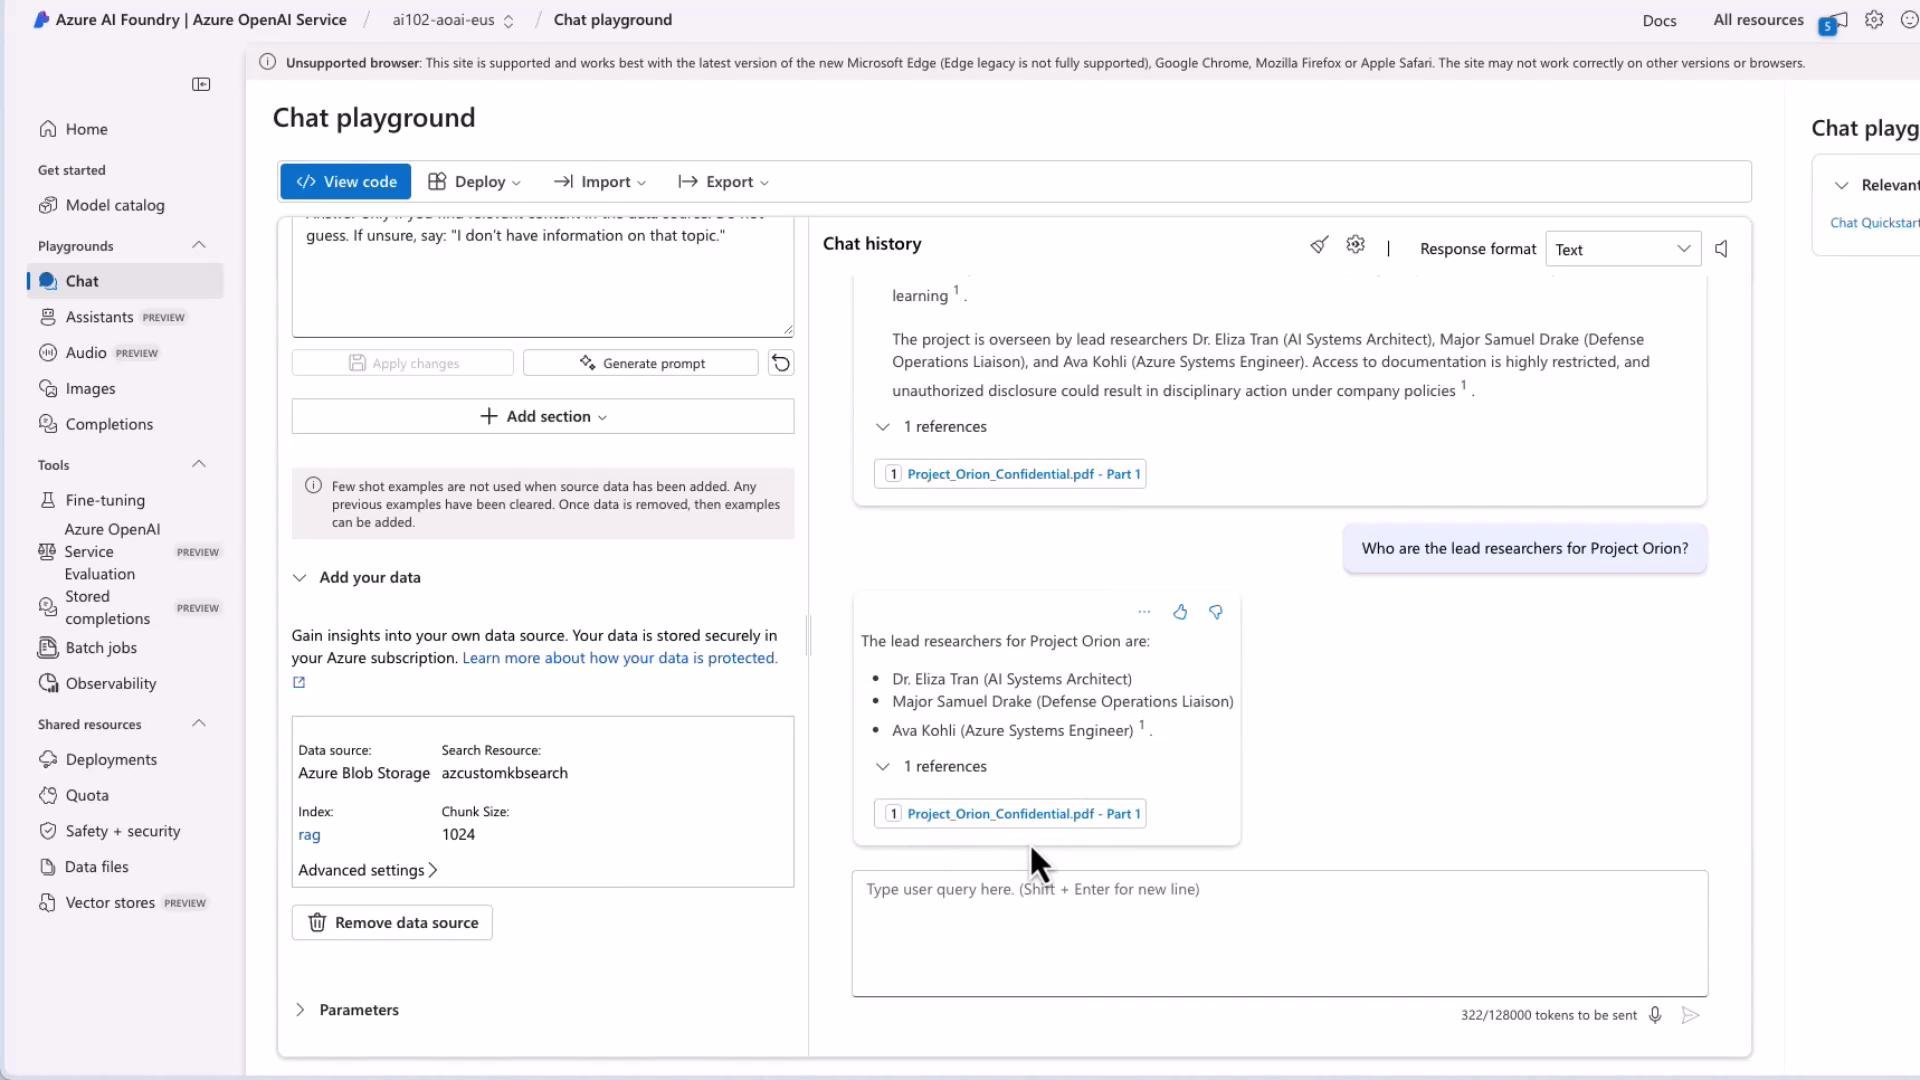
Task: Collapse the Playgrounds section
Action: click(199, 245)
